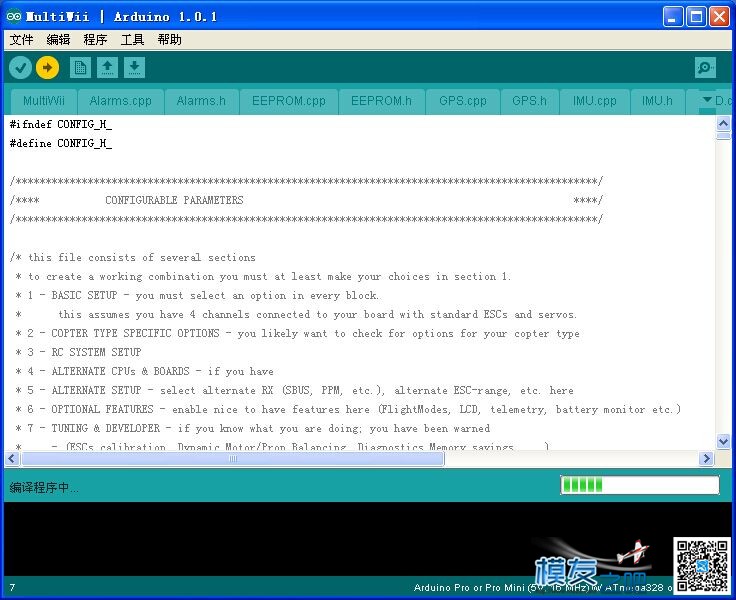The height and width of the screenshot is (600, 736).
Task: Switch to the EEPROM.cpp tab
Action: click(289, 101)
